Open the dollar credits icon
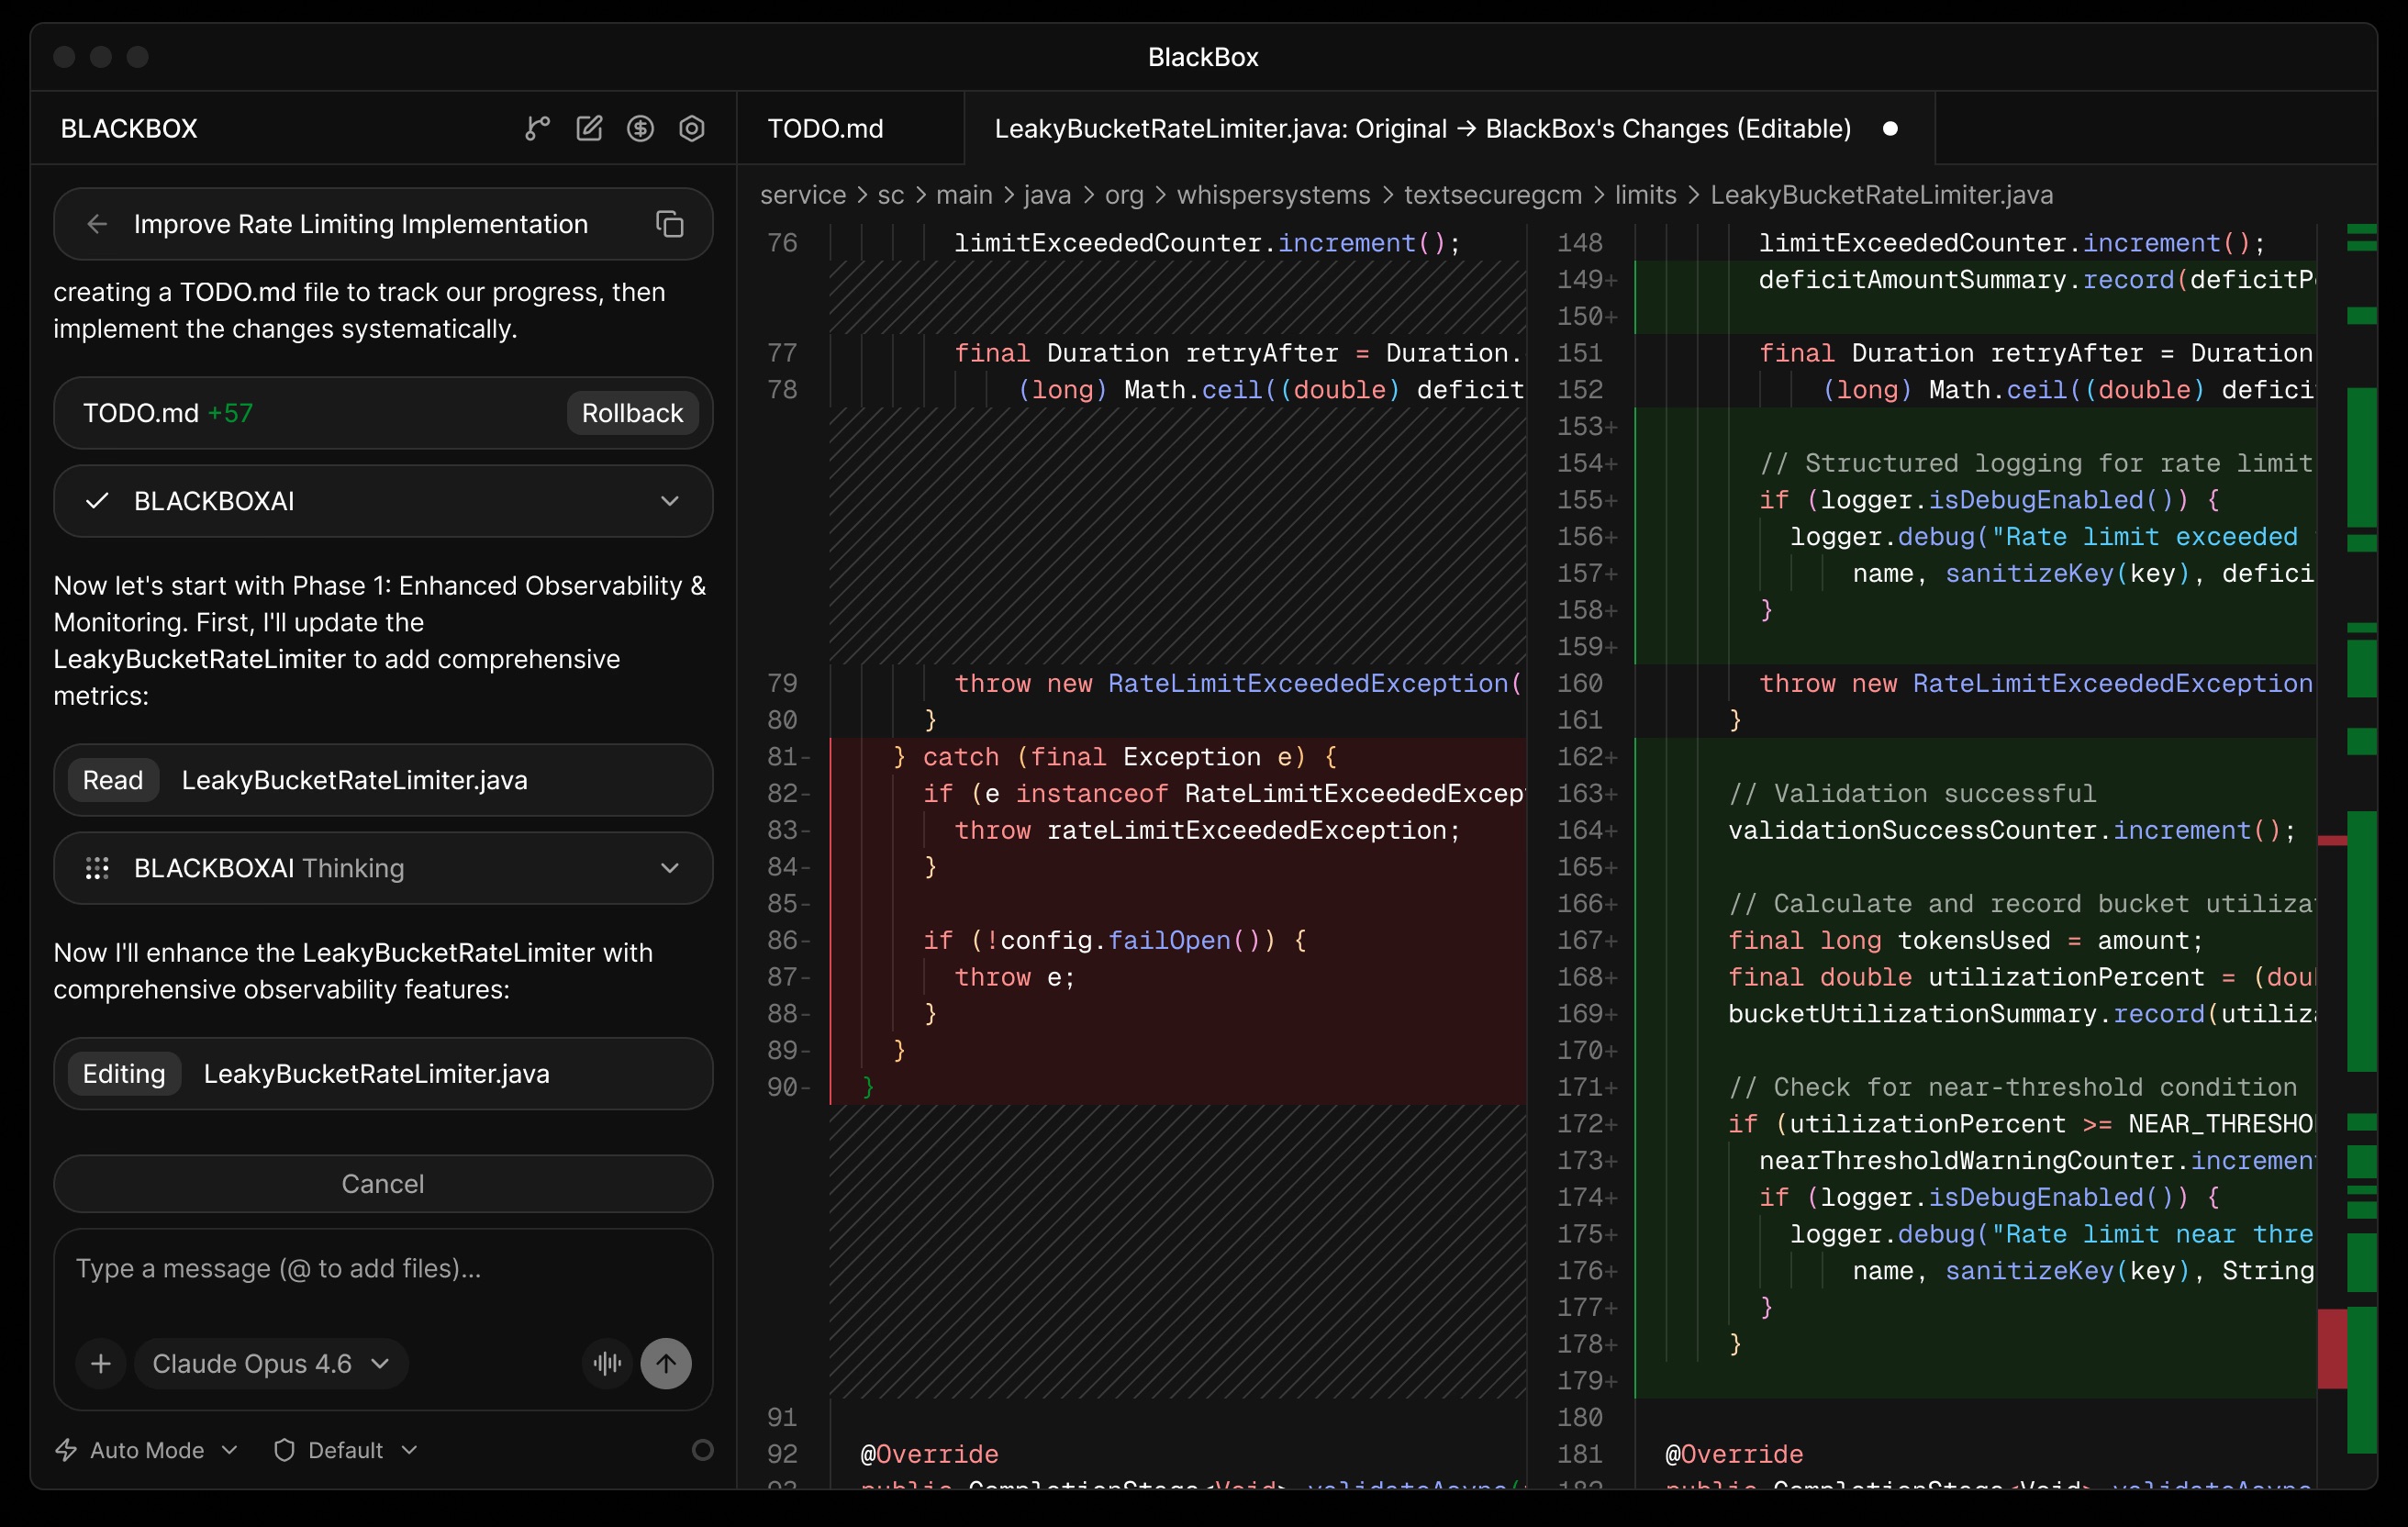2408x1527 pixels. pyautogui.click(x=640, y=129)
